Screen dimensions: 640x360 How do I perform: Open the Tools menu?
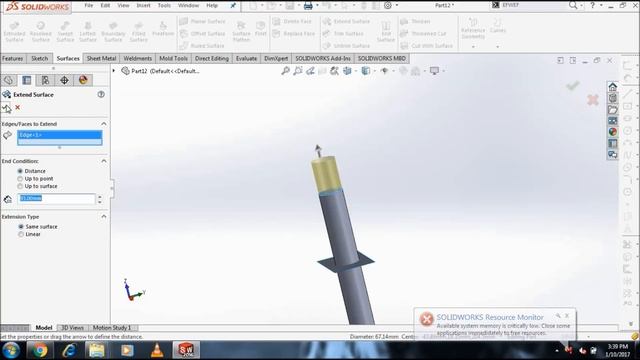pyautogui.click(x=164, y=6)
